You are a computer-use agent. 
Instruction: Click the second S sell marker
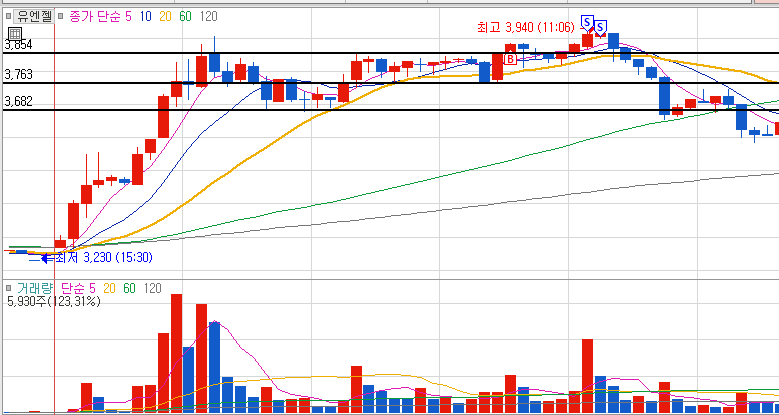point(601,26)
